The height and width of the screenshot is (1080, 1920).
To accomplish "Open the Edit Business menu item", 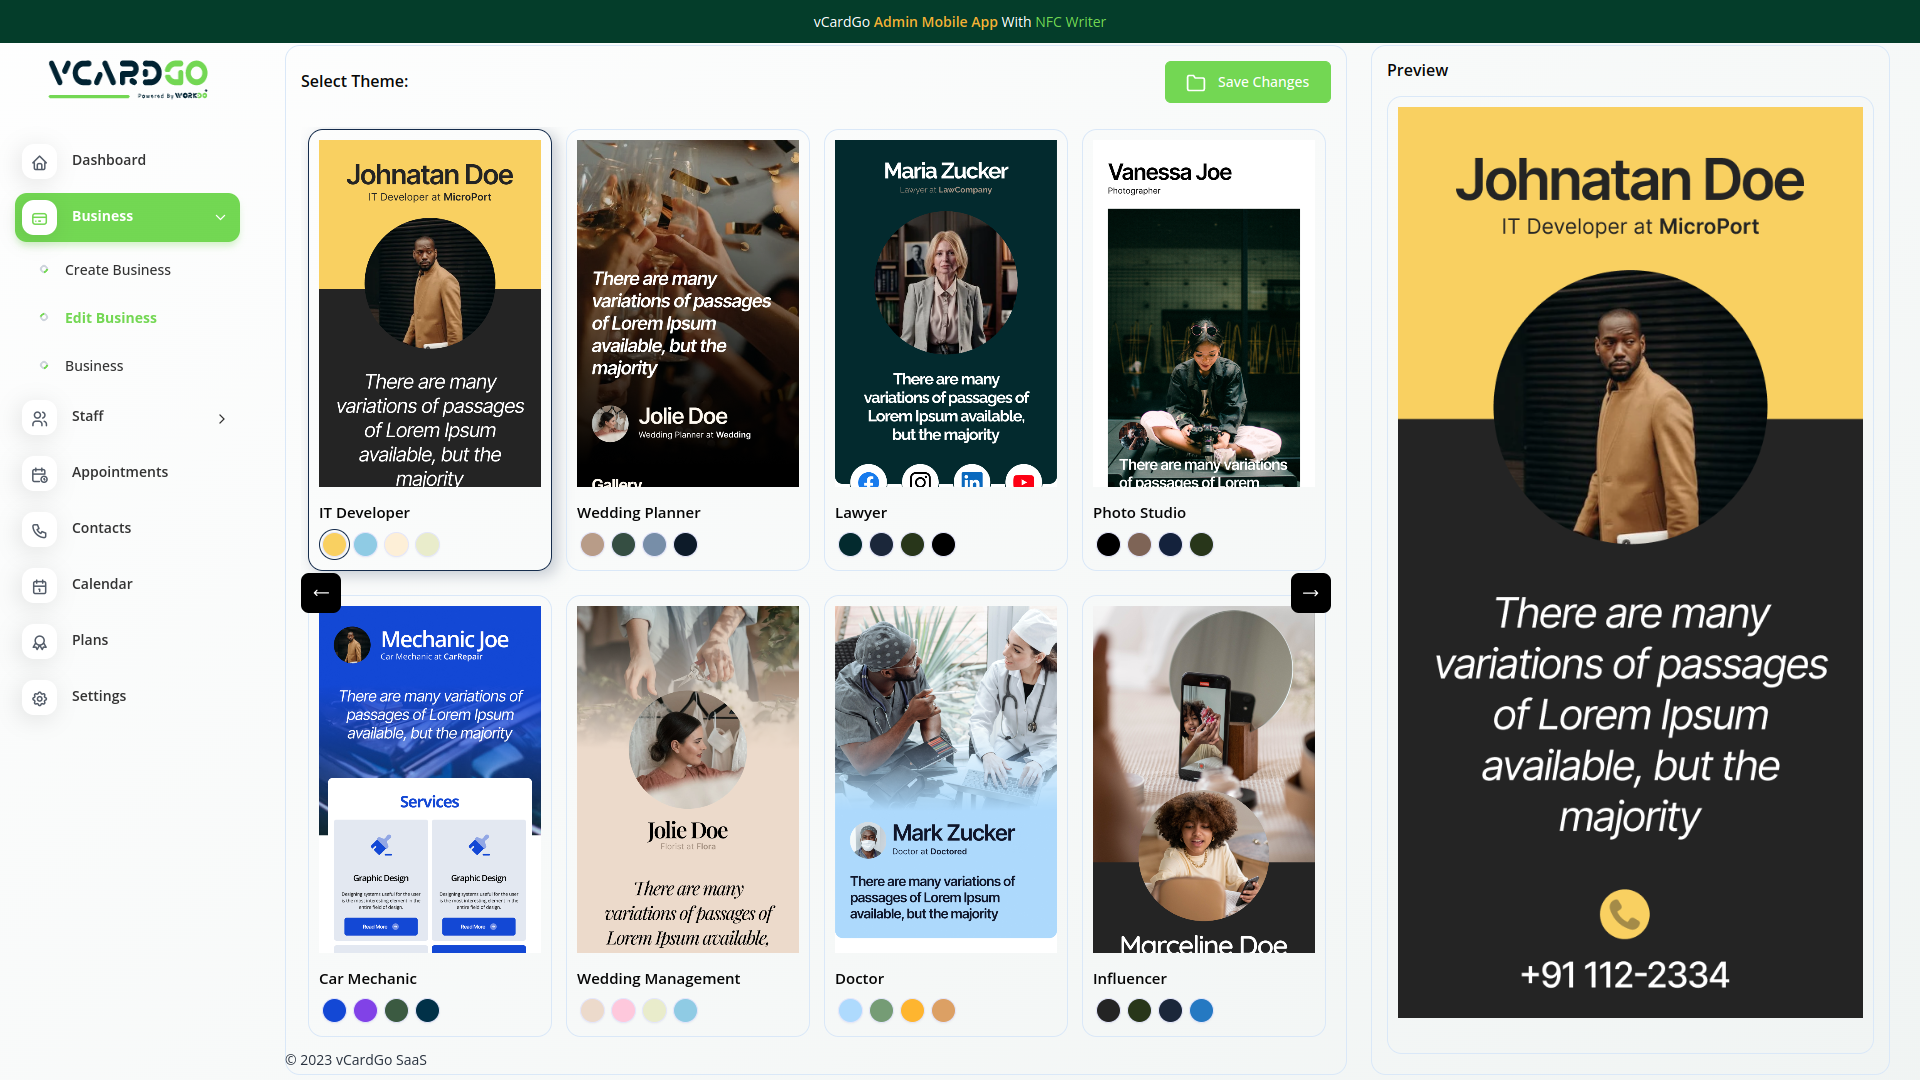I will (110, 318).
